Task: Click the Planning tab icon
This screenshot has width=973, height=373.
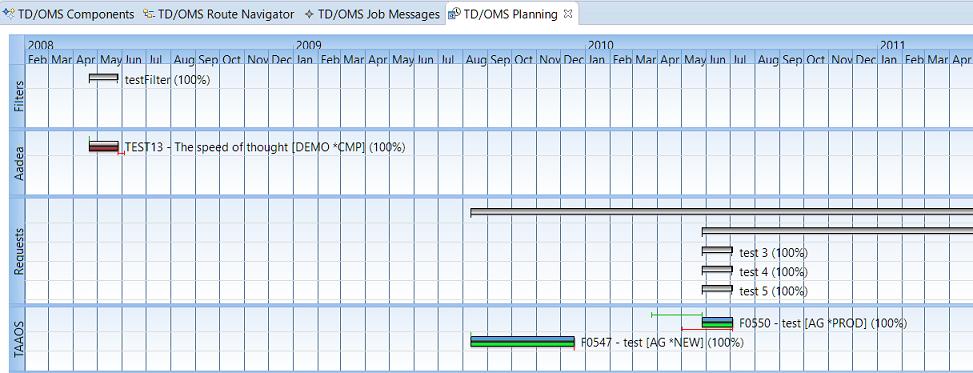Action: [455, 14]
